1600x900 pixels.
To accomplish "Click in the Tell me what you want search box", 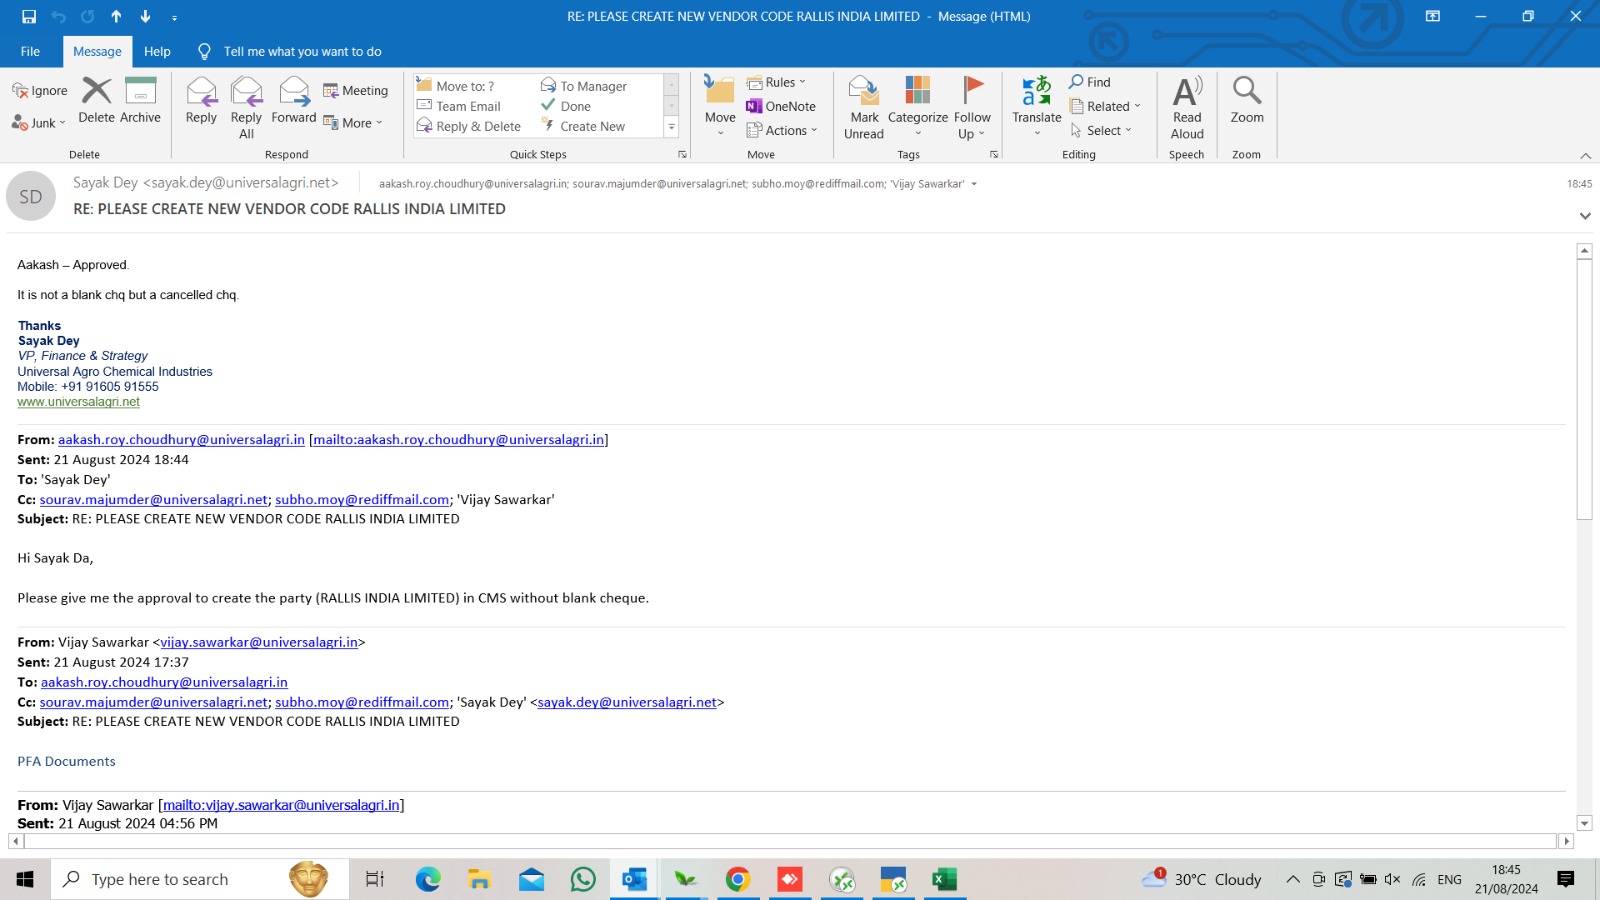I will (x=302, y=51).
